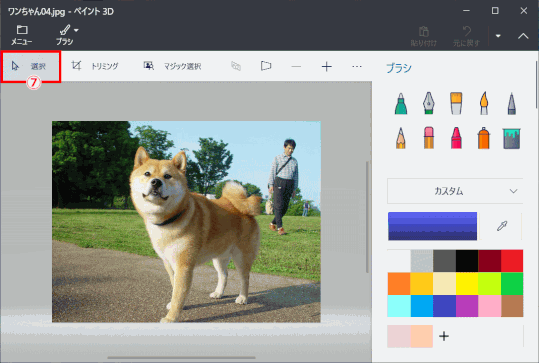Click the 元に戻す (Undo) button
539x363 pixels.
pos(466,36)
